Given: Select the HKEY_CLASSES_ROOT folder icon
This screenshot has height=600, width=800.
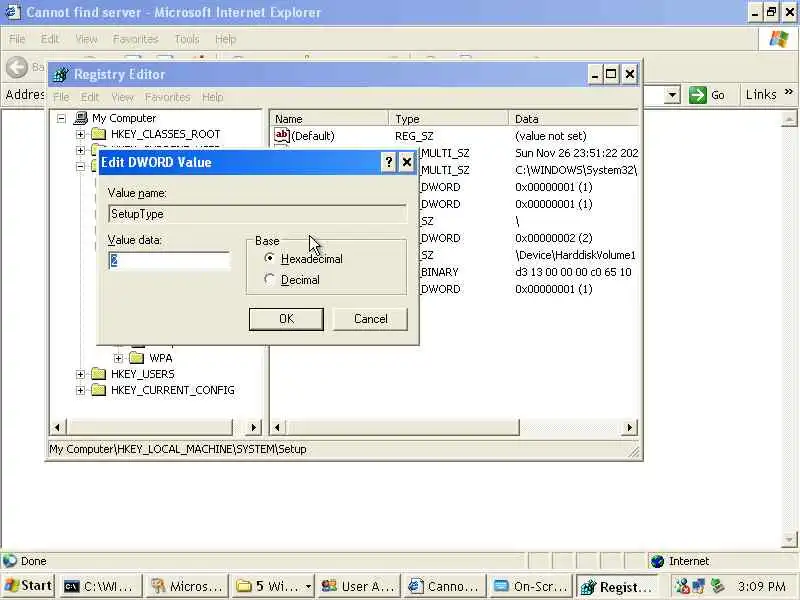Looking at the screenshot, I should pos(98,134).
